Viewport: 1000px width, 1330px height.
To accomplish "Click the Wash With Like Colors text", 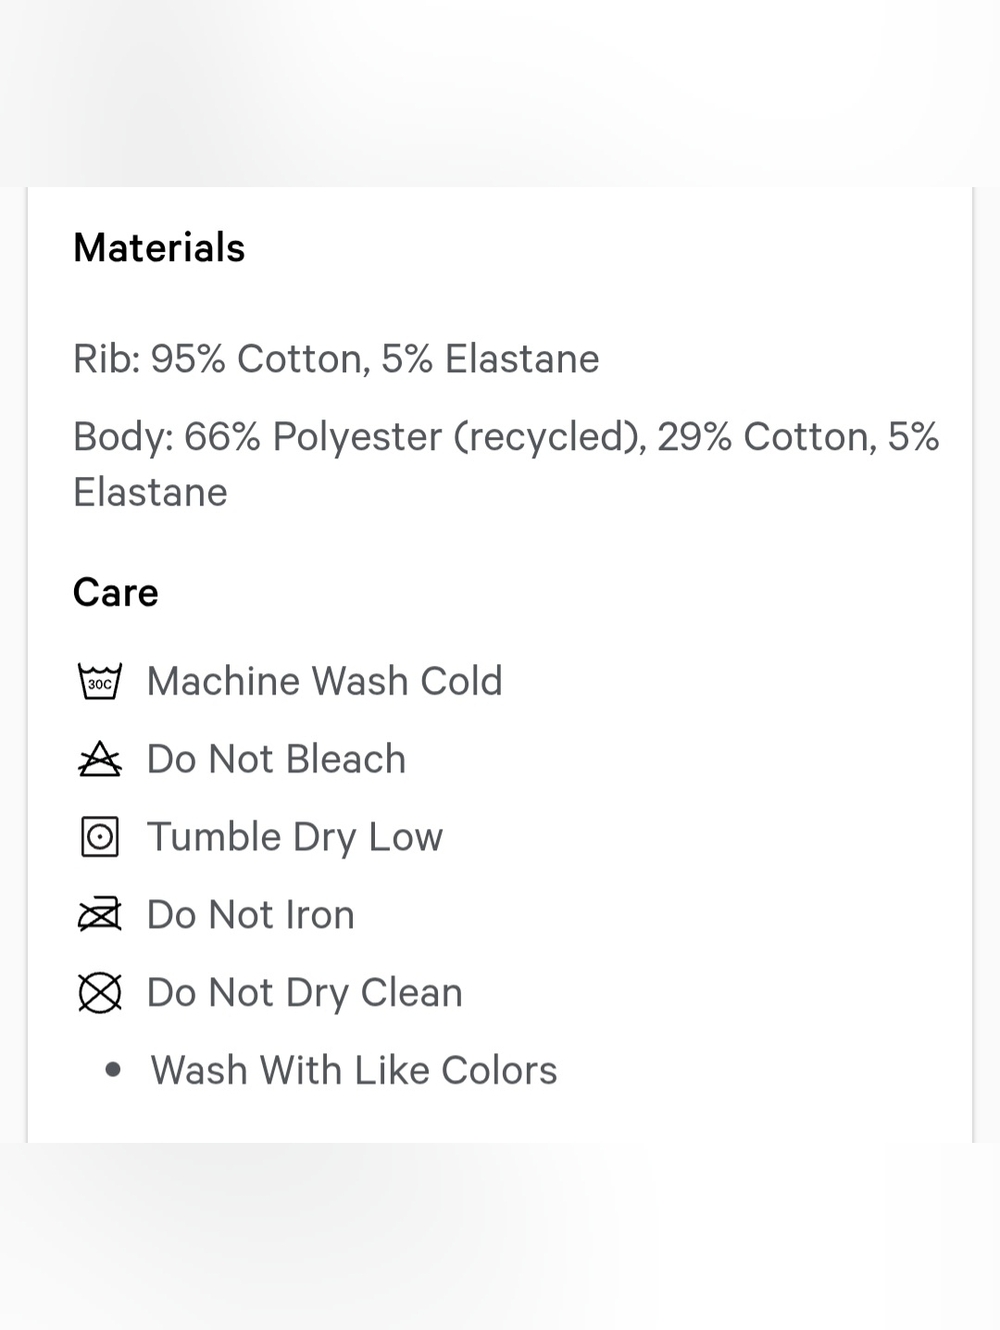I will click(354, 1070).
